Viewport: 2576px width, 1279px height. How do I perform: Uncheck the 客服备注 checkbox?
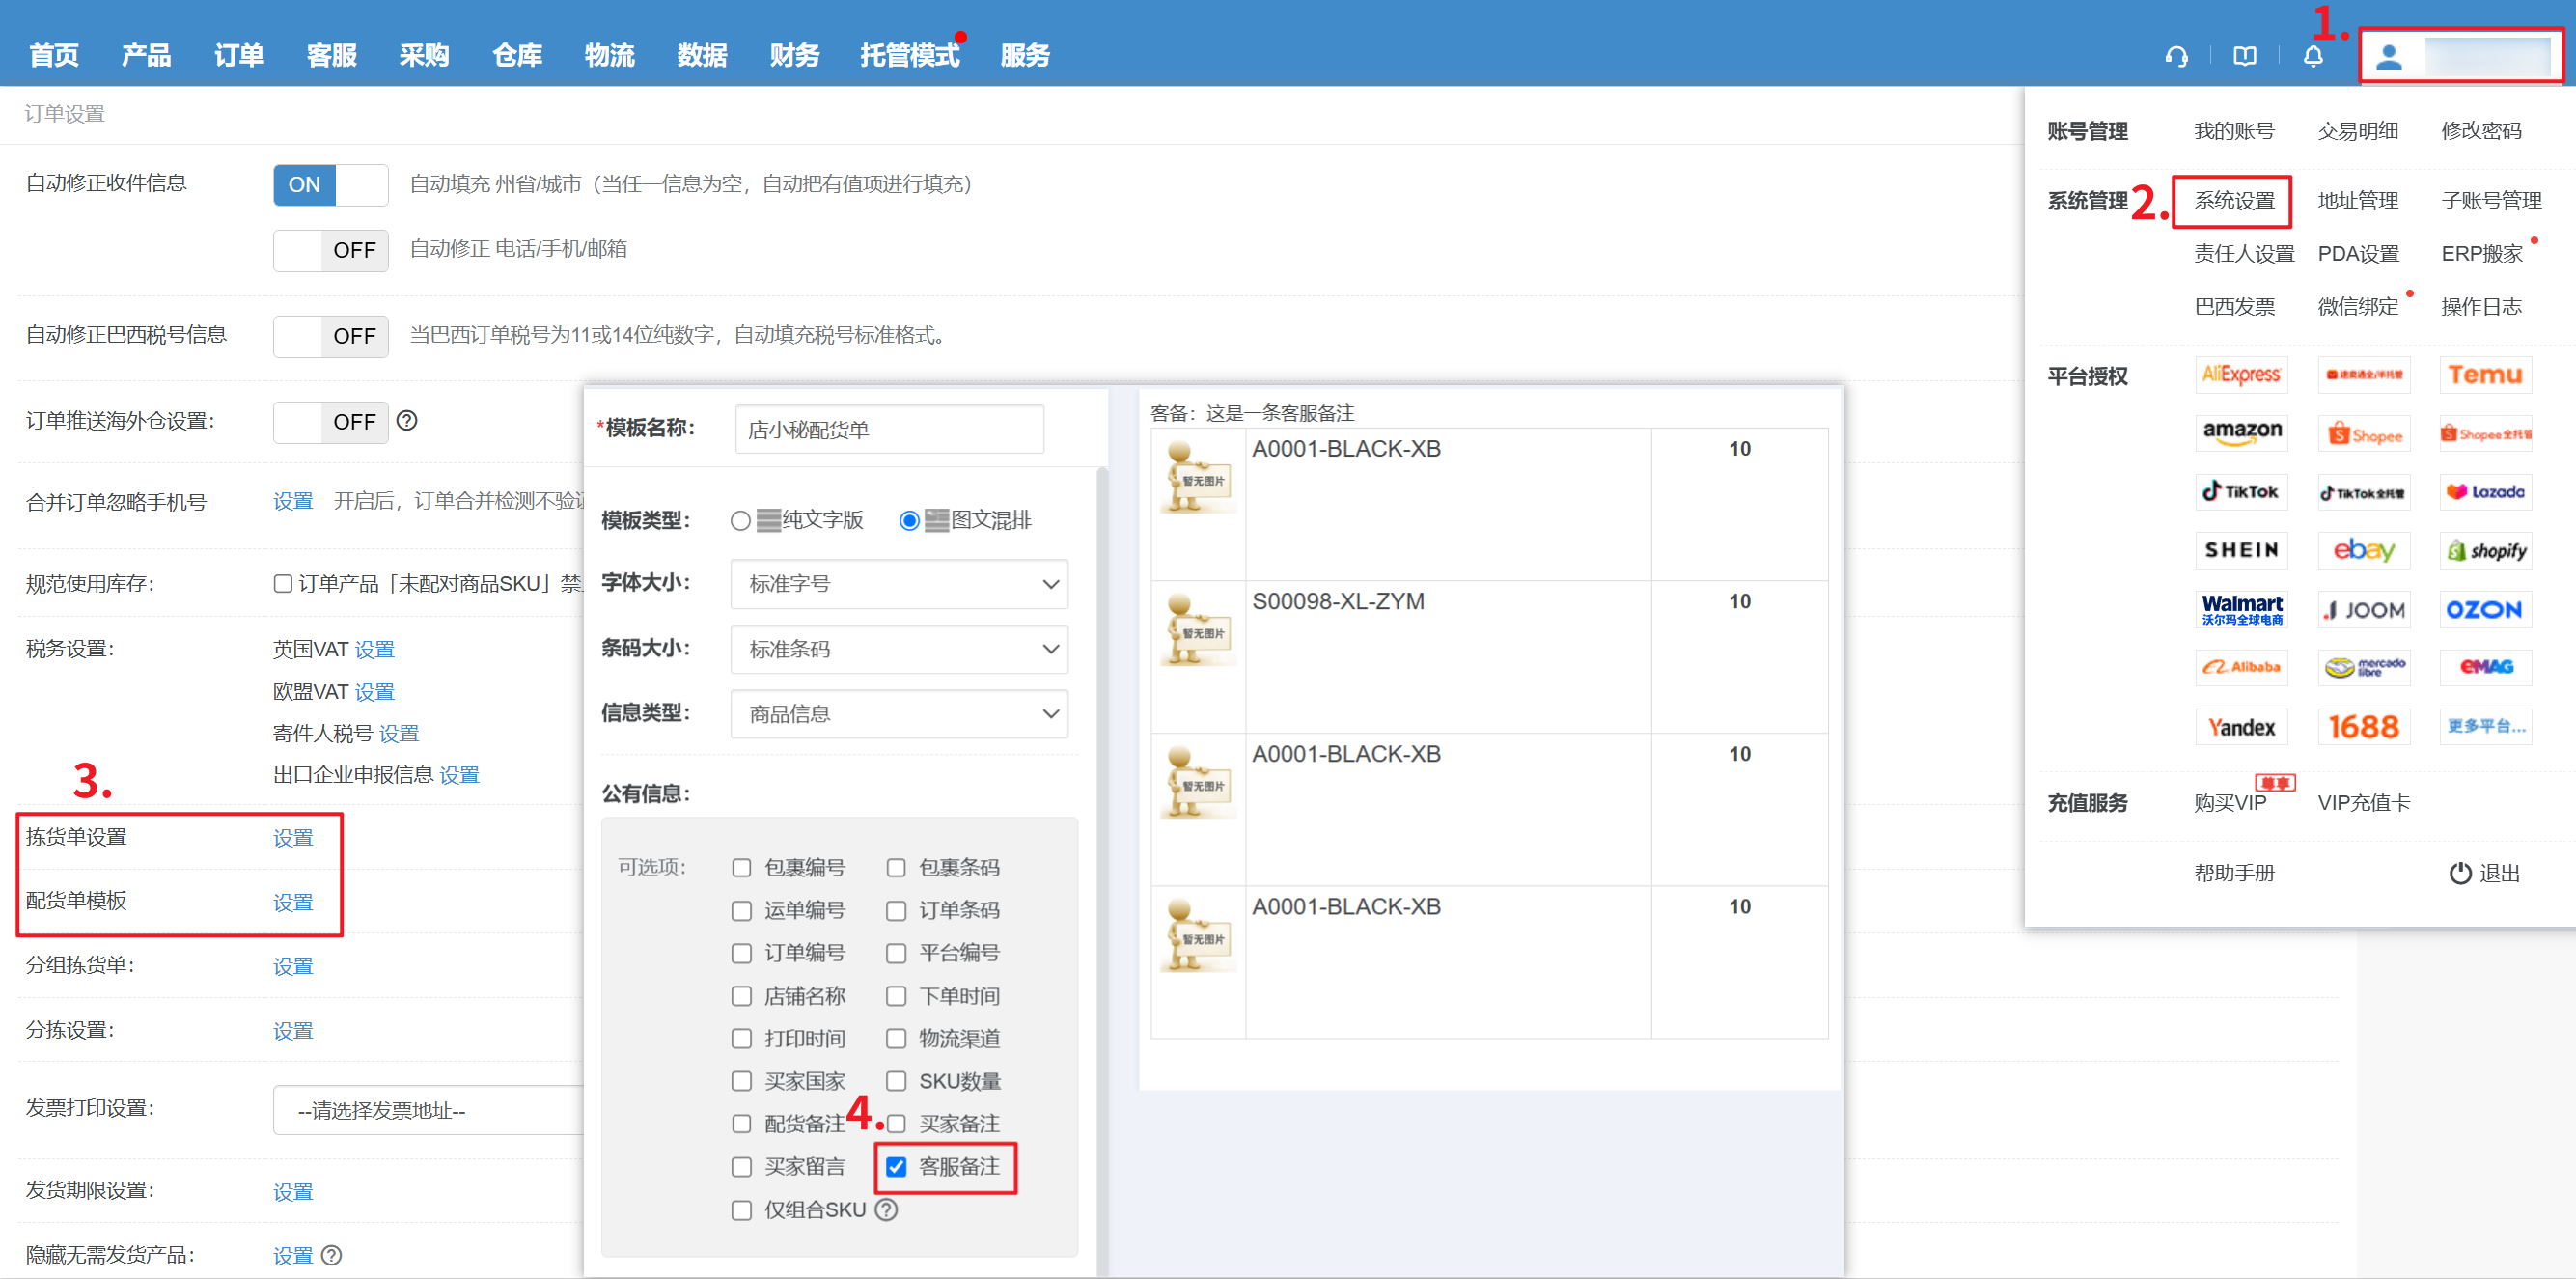point(896,1167)
